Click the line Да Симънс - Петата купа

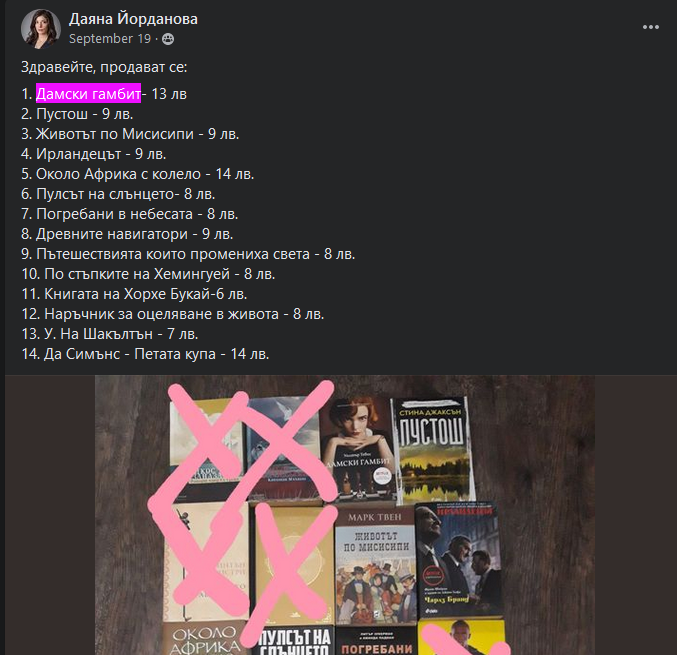point(145,354)
